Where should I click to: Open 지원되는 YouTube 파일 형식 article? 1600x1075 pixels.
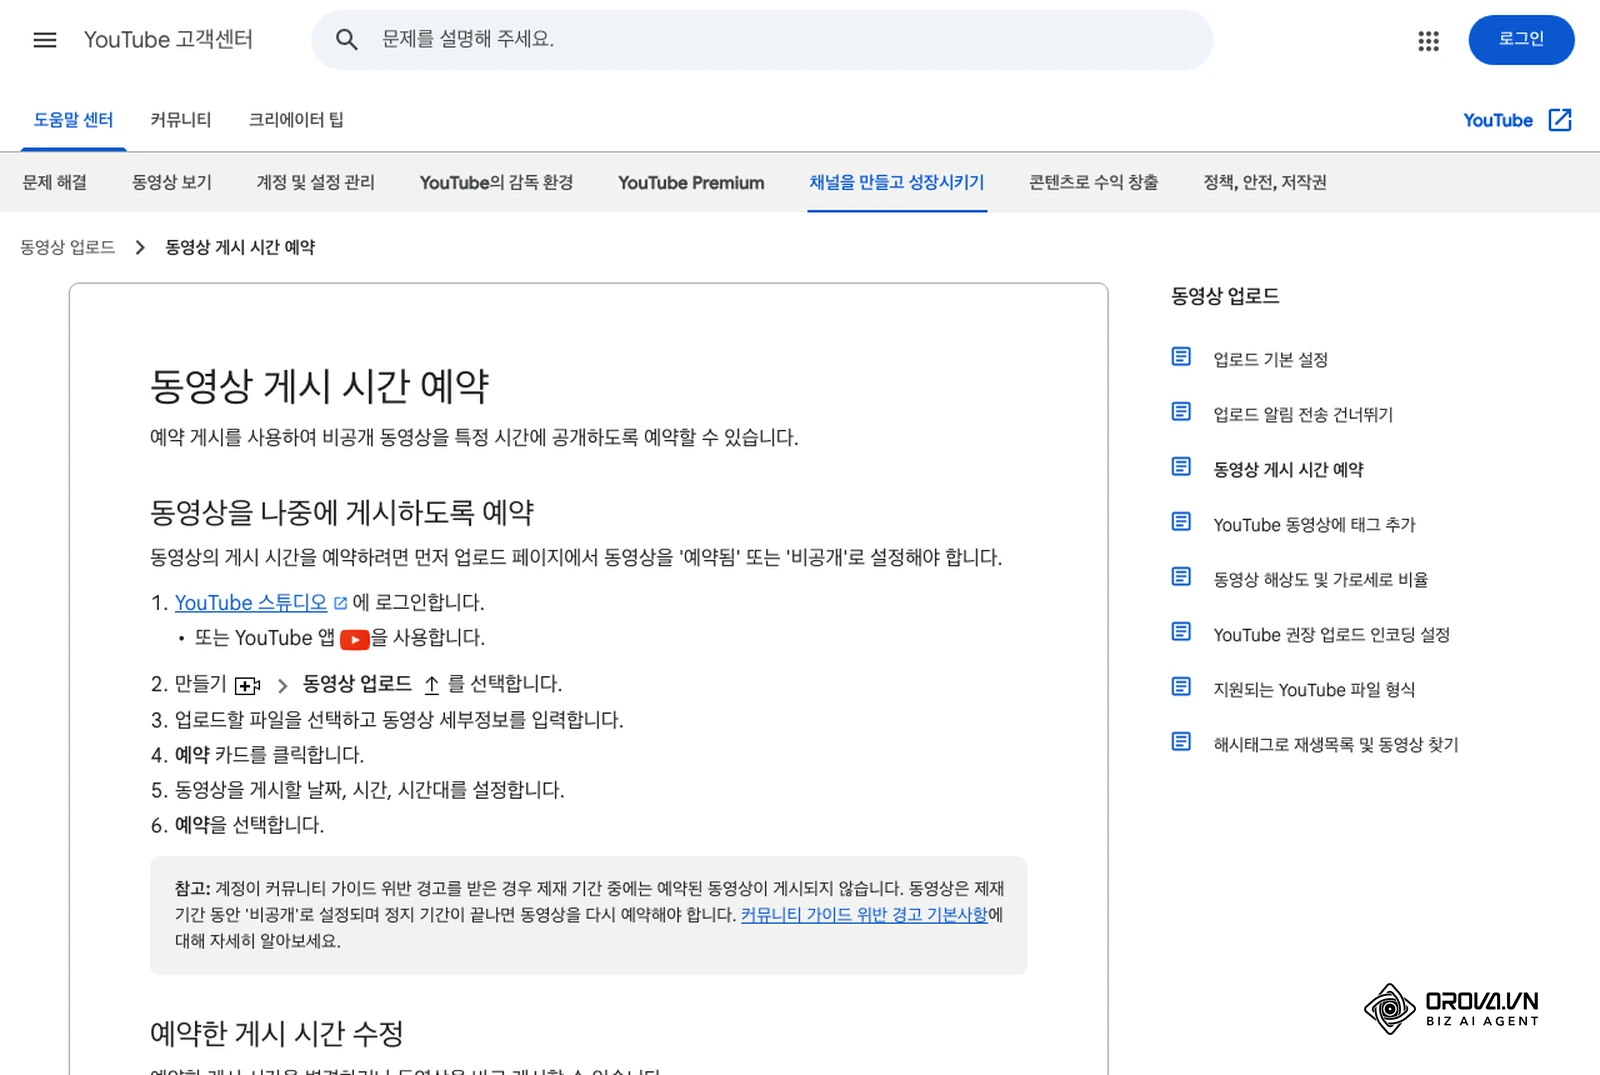point(1314,690)
